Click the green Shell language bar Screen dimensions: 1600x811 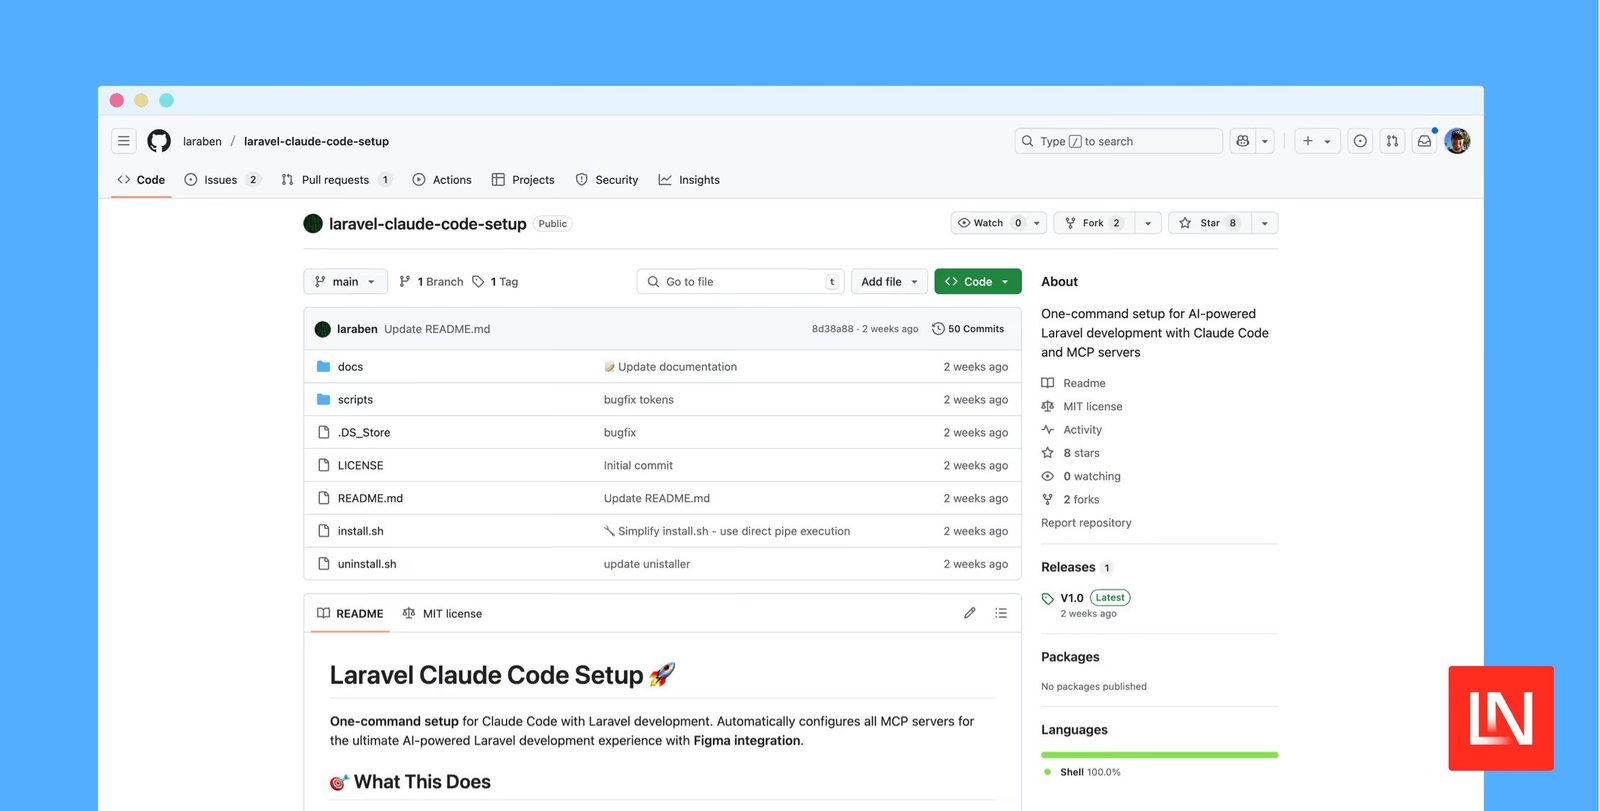pos(1159,755)
